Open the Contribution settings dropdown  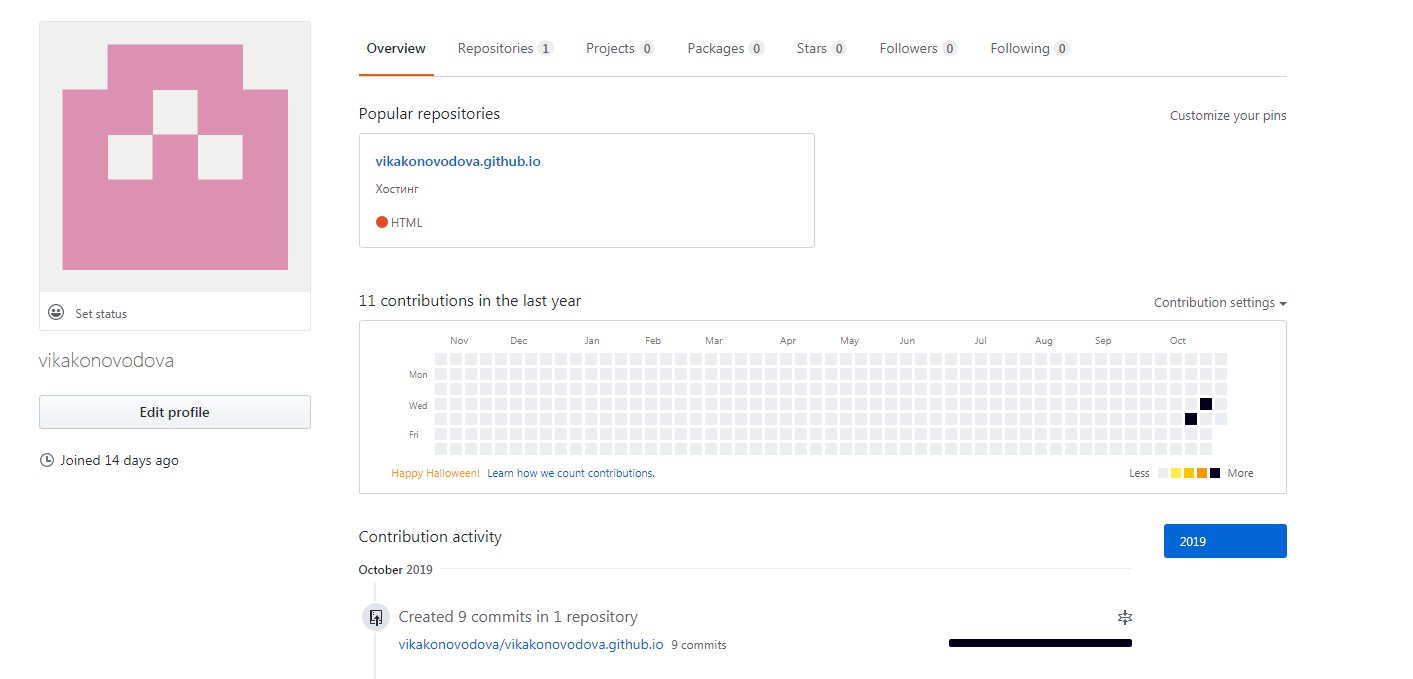click(x=1220, y=302)
